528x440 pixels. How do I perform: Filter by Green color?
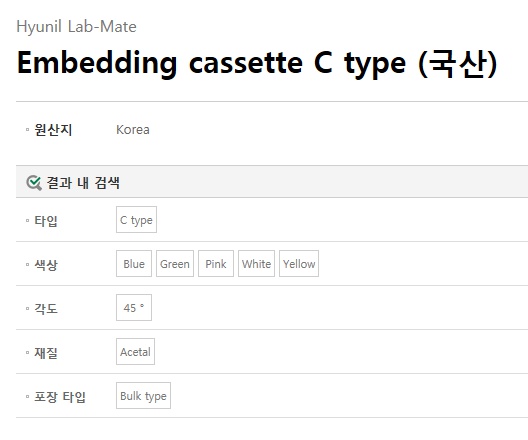tap(175, 264)
